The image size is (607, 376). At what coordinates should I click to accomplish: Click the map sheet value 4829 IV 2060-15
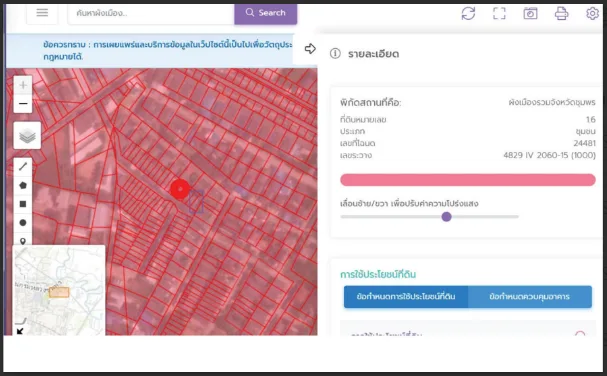(x=549, y=155)
